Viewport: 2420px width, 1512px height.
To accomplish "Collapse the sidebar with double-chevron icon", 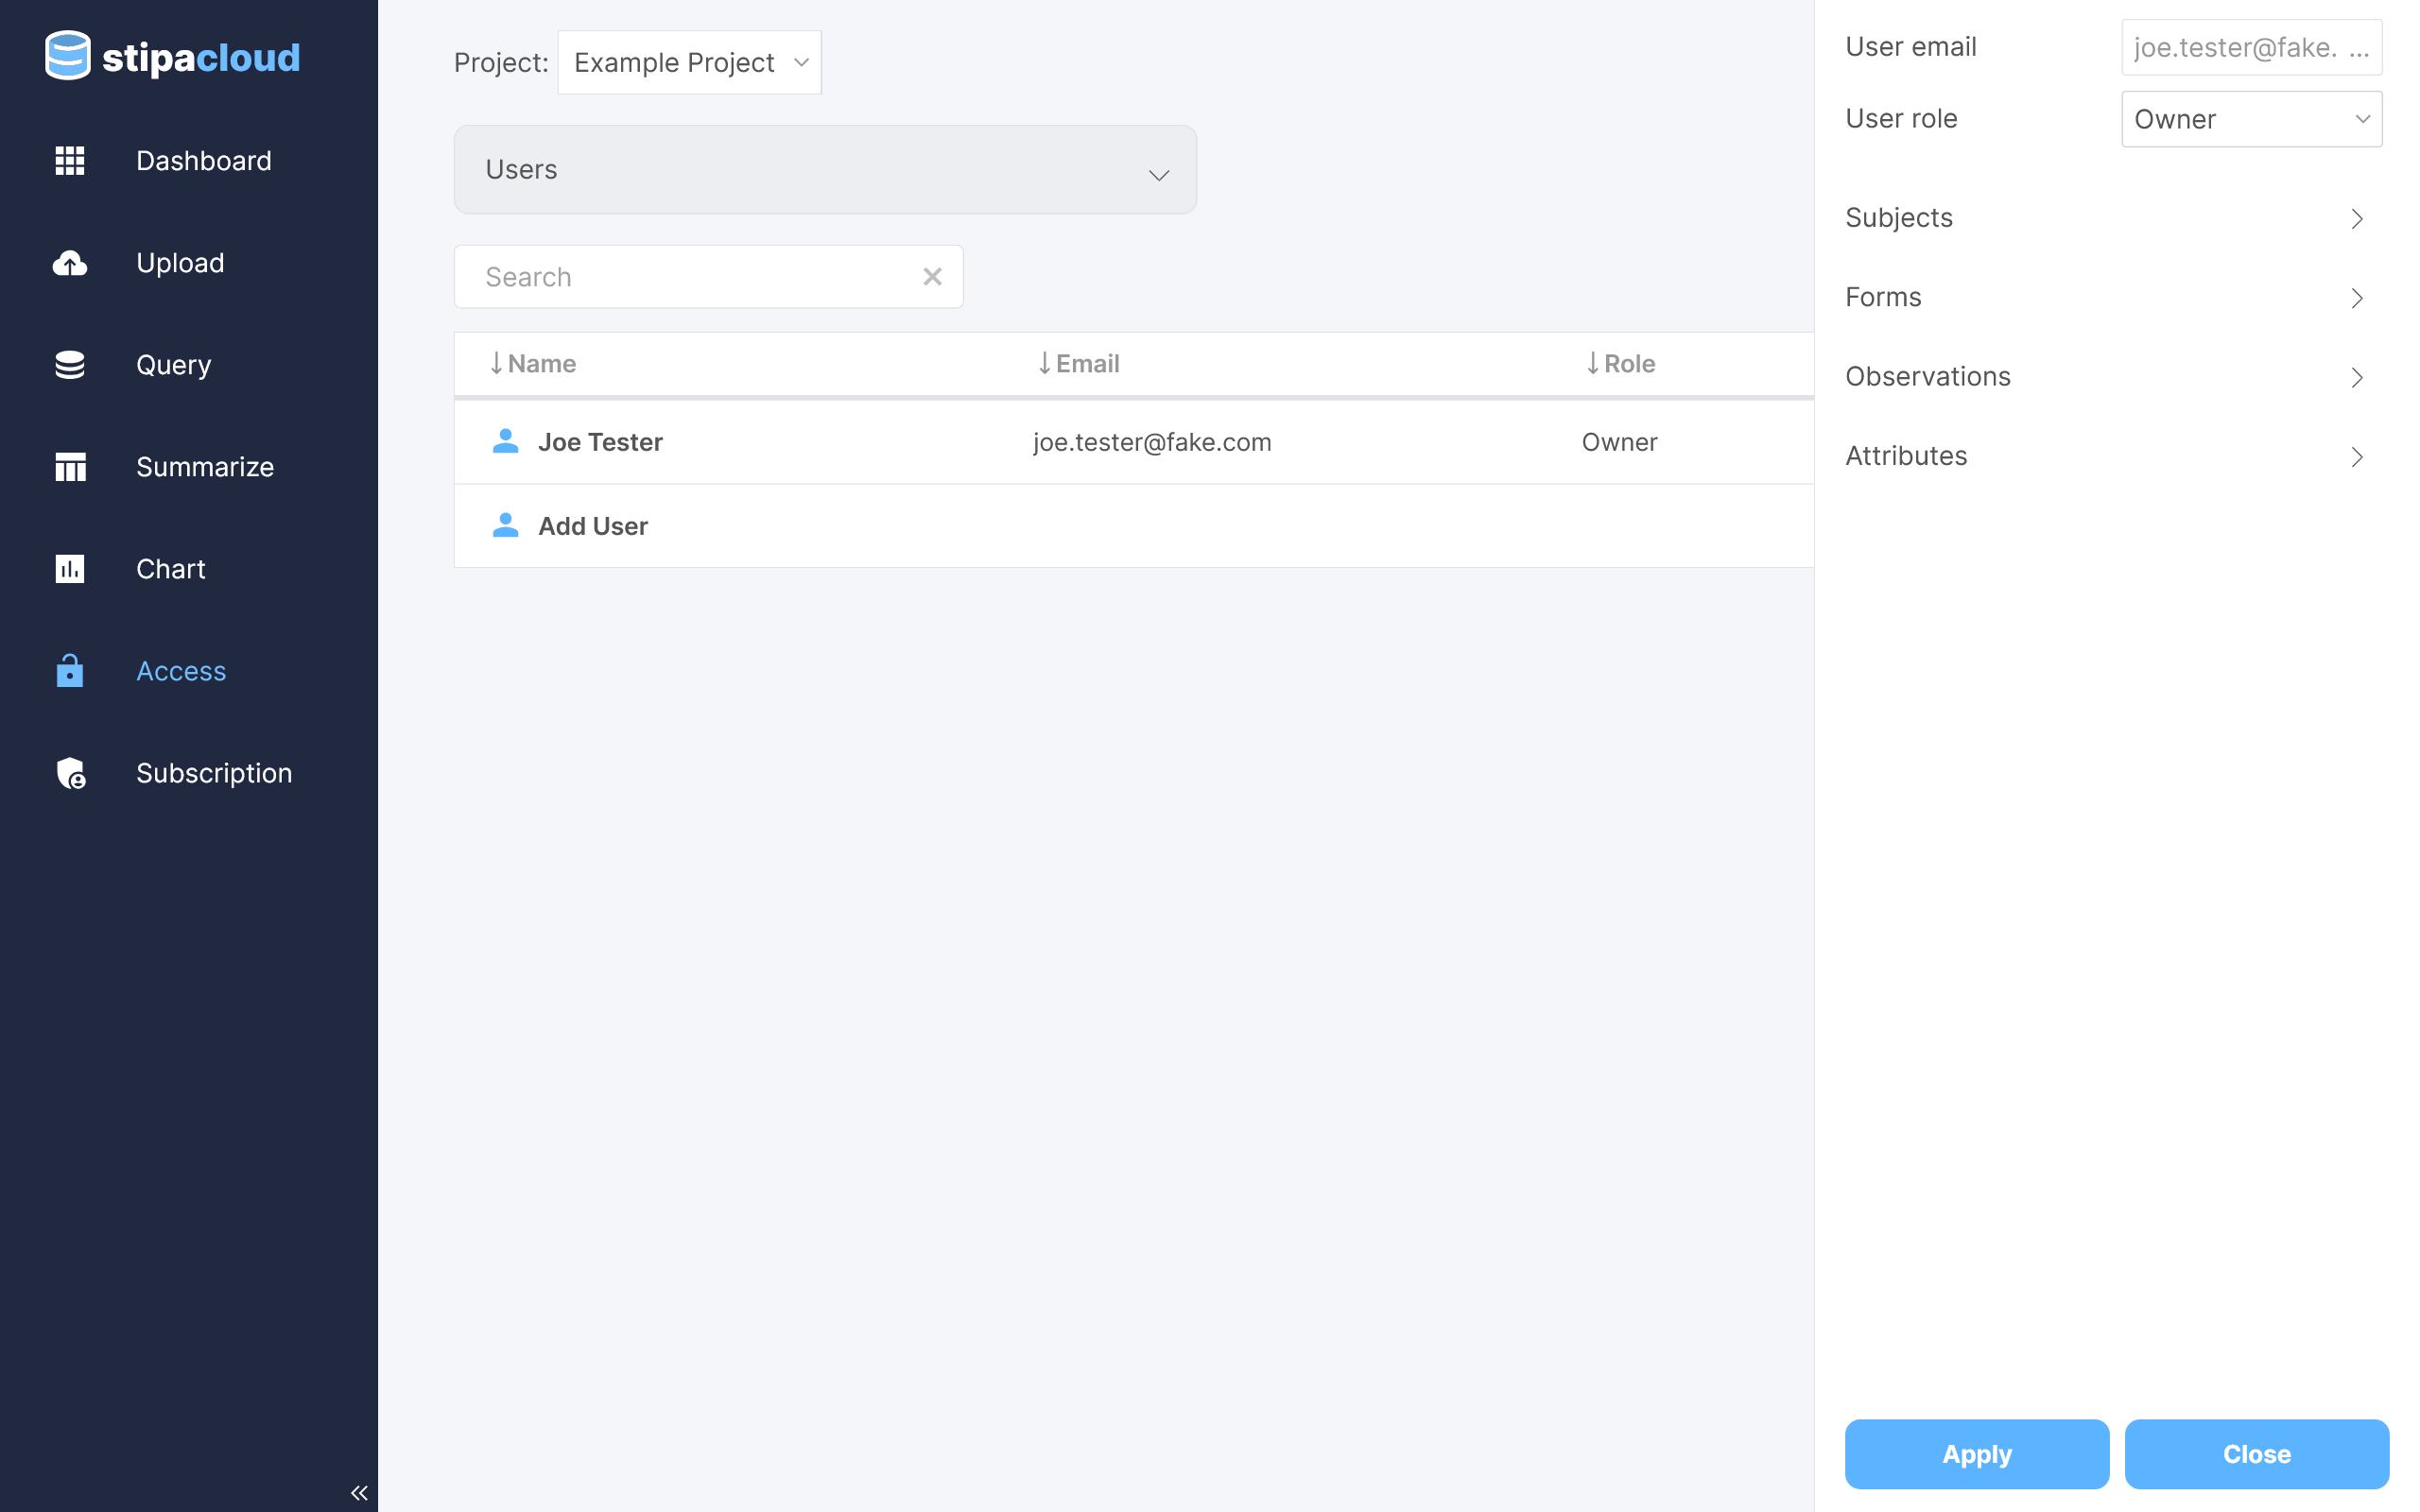I will click(x=359, y=1493).
